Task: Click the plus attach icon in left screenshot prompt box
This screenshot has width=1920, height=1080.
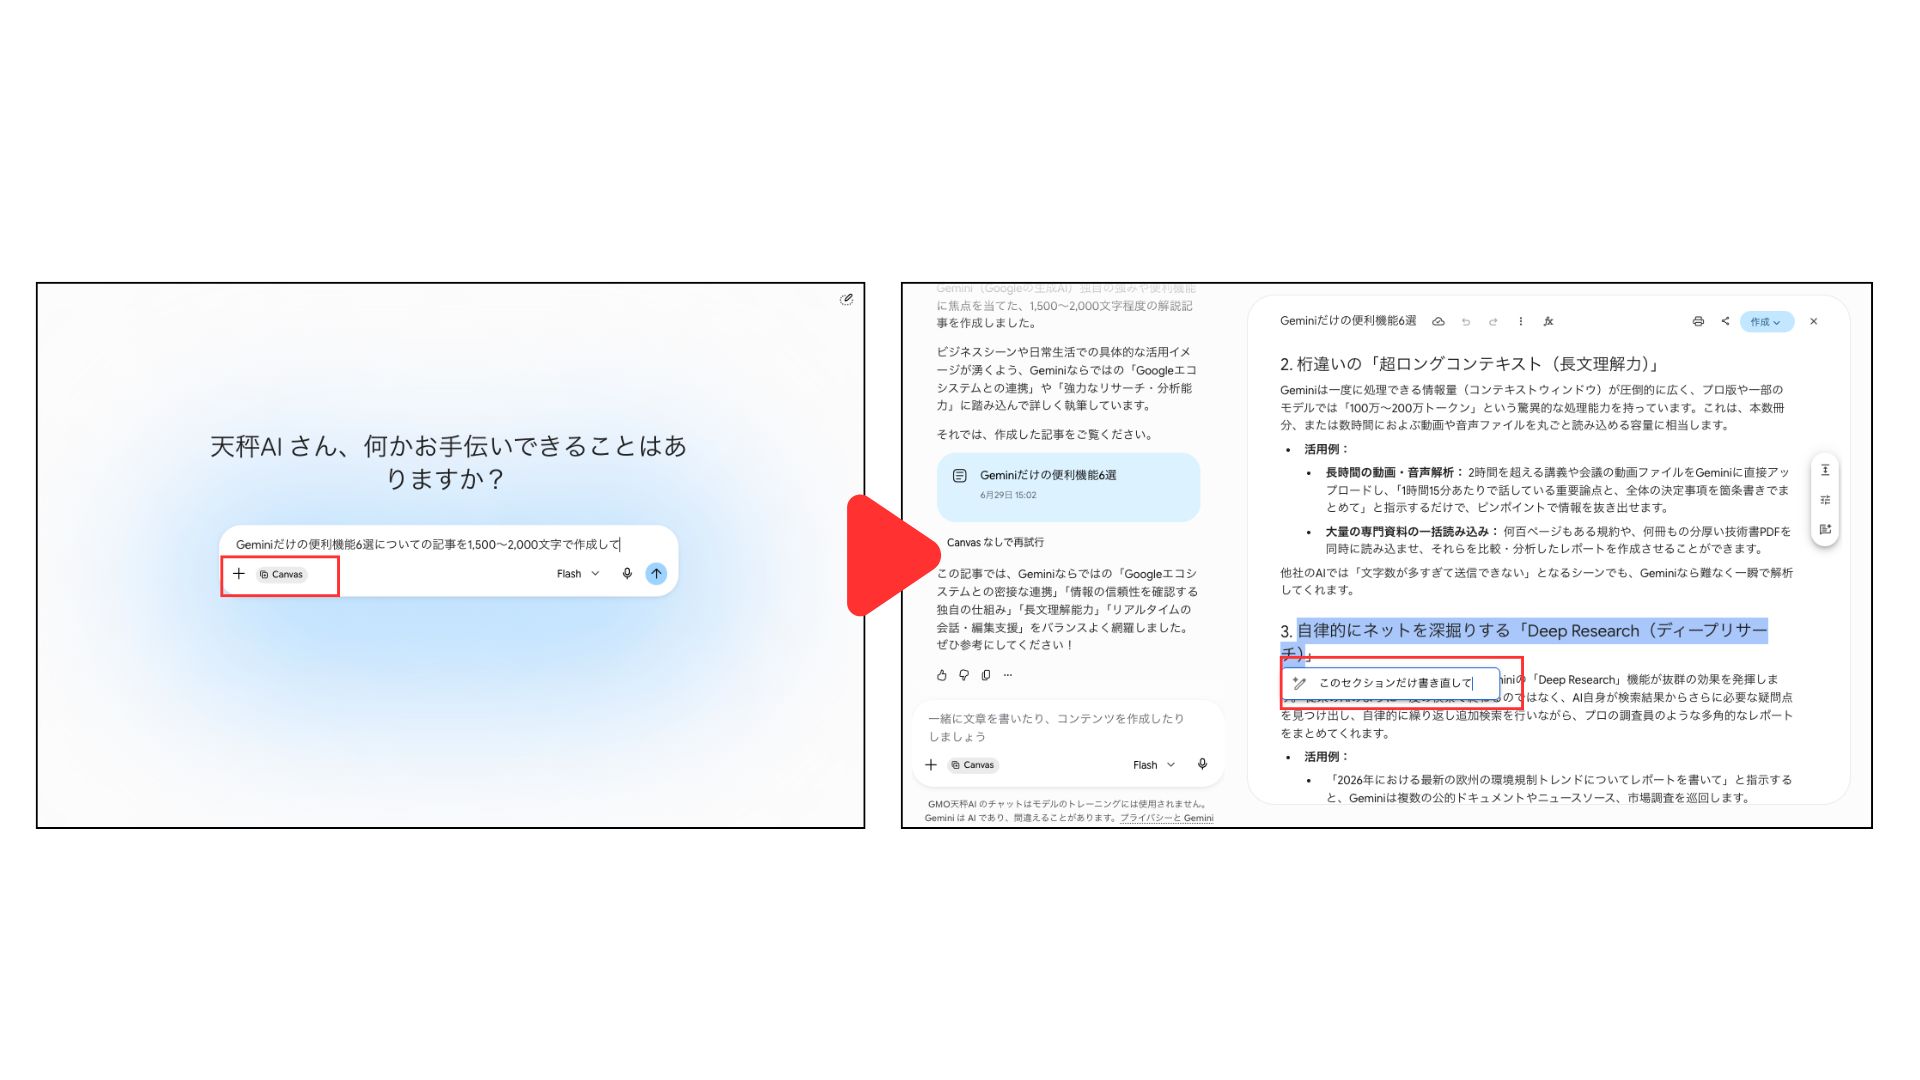Action: 239,574
